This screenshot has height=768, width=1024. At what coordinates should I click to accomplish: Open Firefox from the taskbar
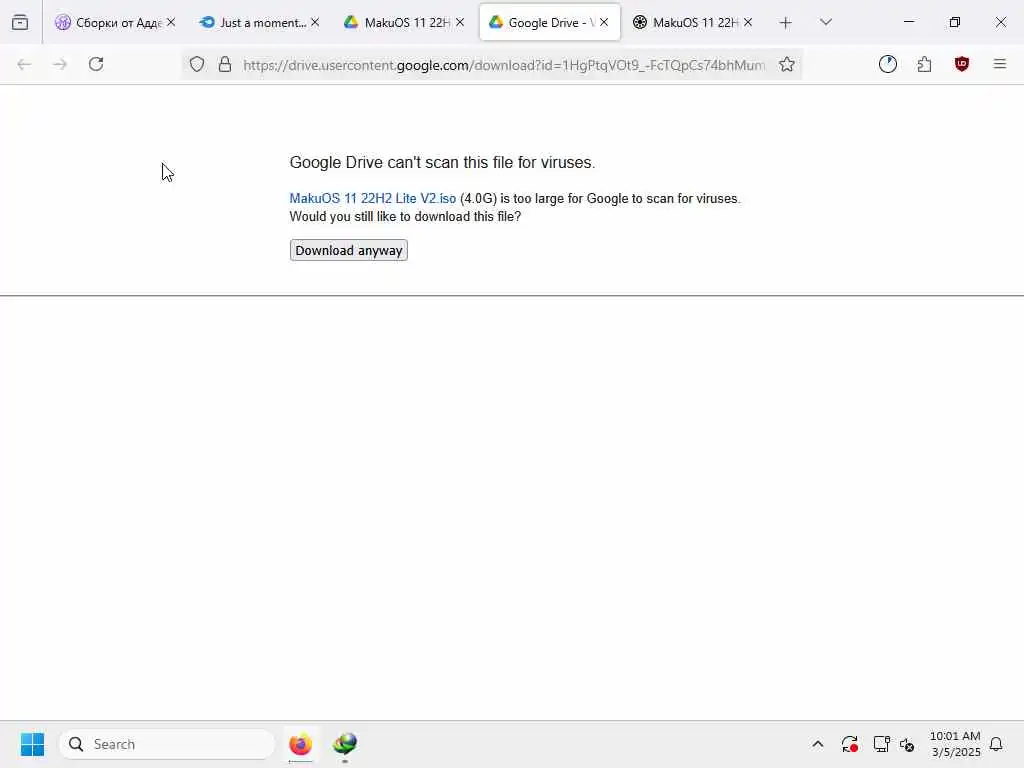300,744
